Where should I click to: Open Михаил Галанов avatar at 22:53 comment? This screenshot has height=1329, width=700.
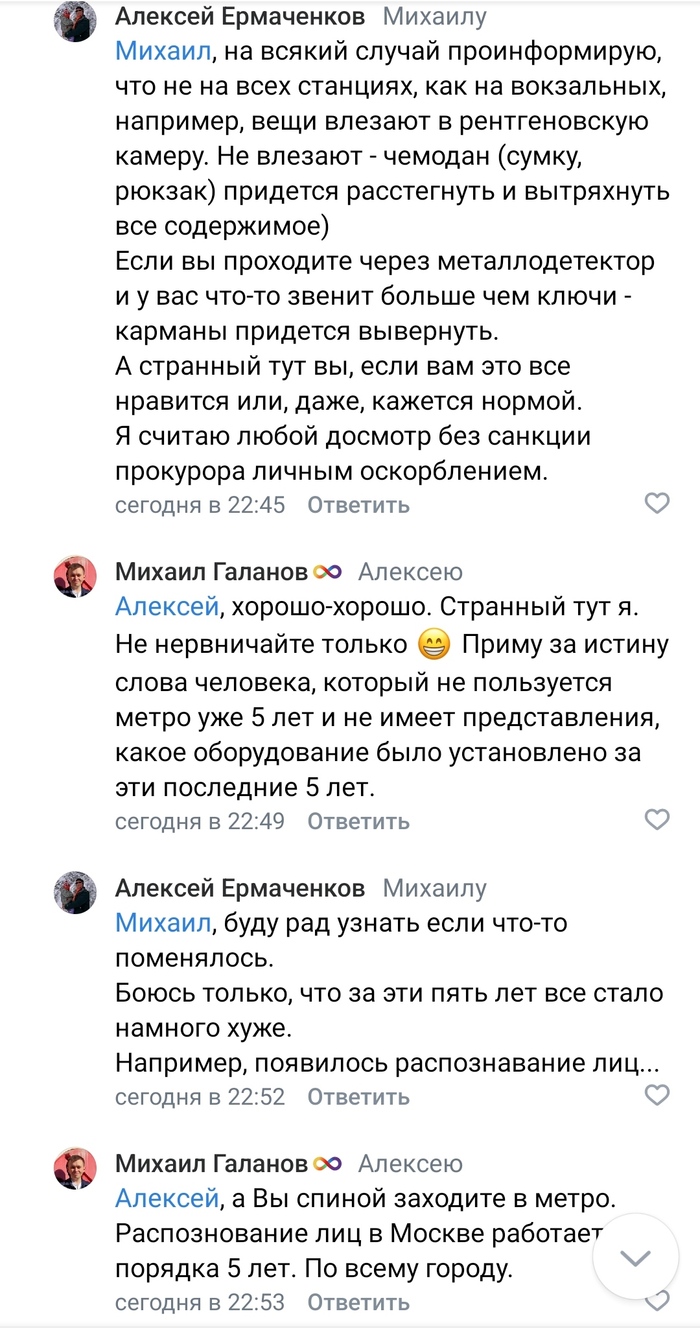[x=75, y=1167]
